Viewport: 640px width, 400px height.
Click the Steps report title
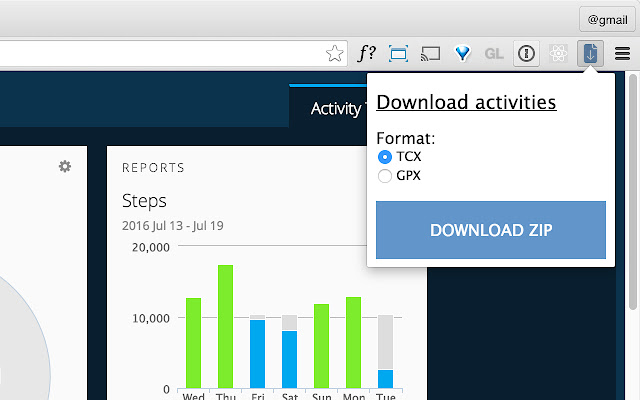click(x=144, y=201)
